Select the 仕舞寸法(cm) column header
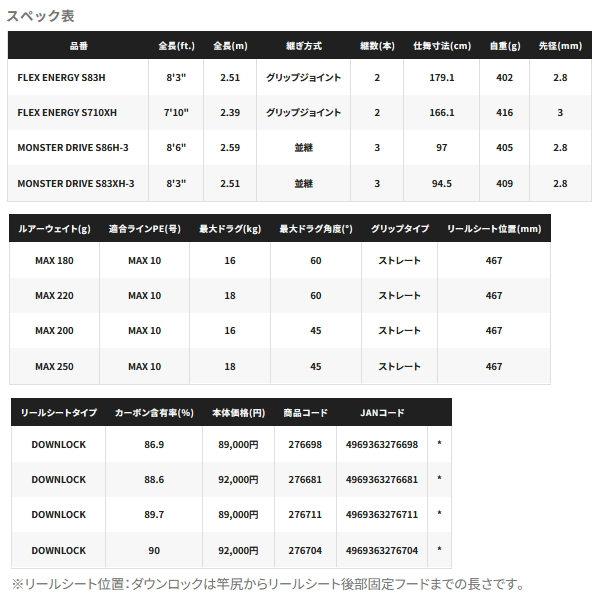Screen dimensions: 600x600 (441, 46)
